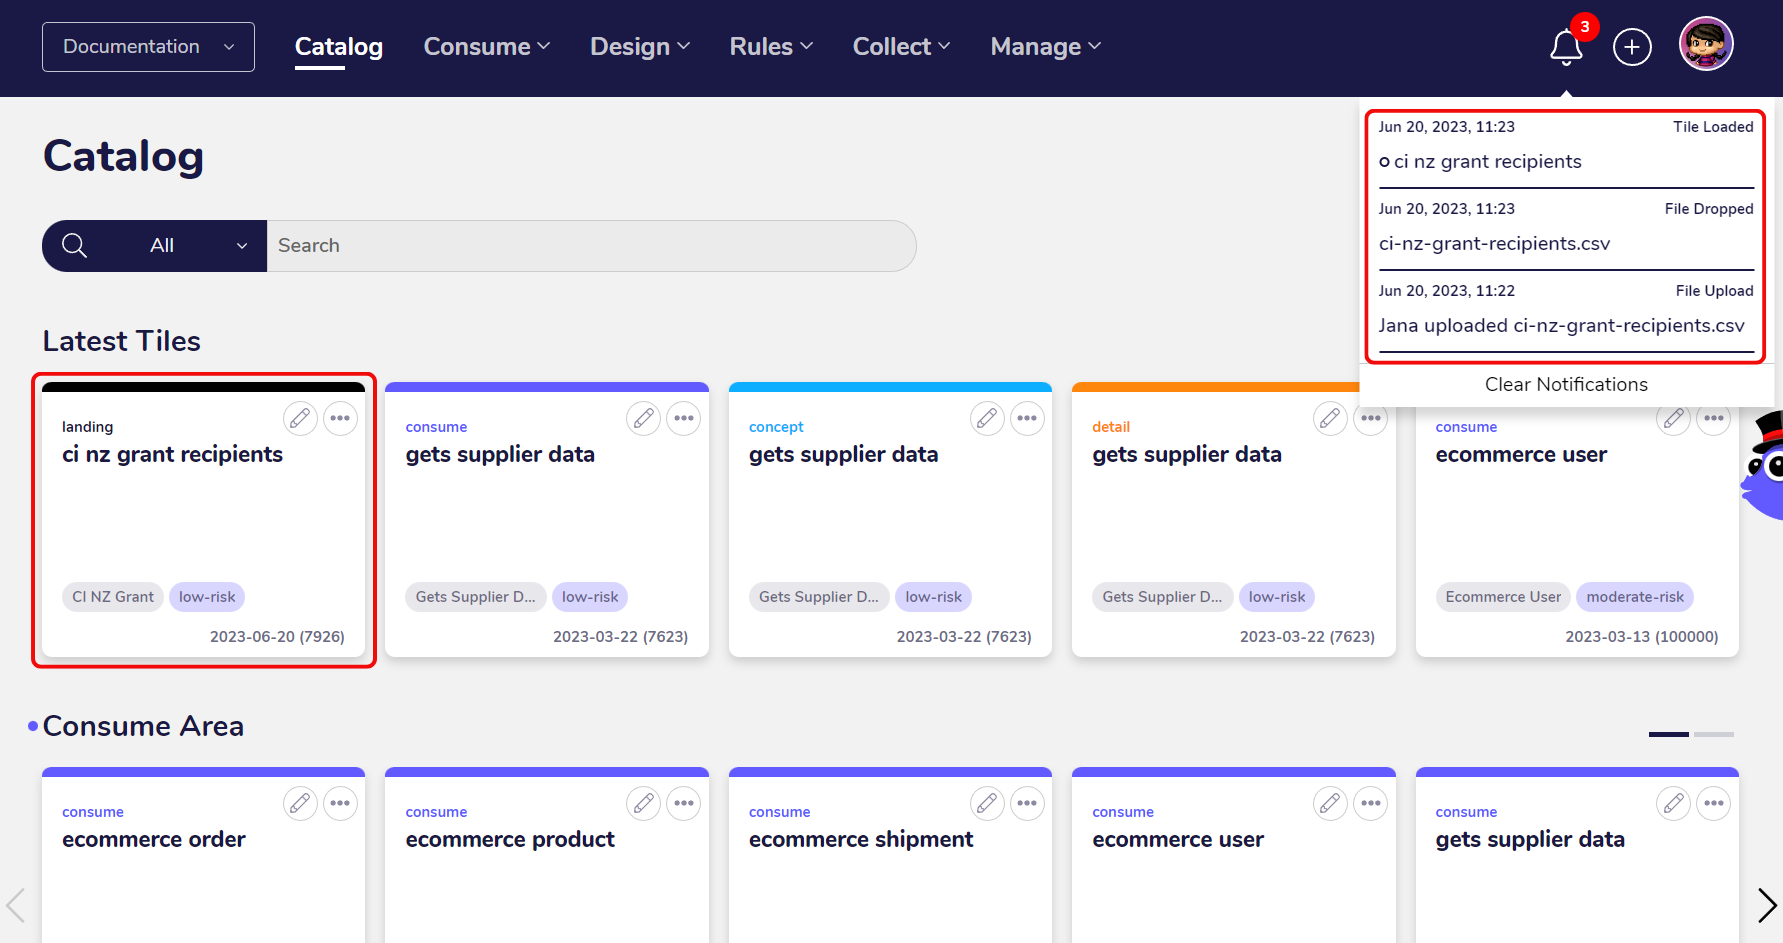Viewport: 1783px width, 943px height.
Task: Edit the concept gets supplier data tile
Action: (987, 418)
